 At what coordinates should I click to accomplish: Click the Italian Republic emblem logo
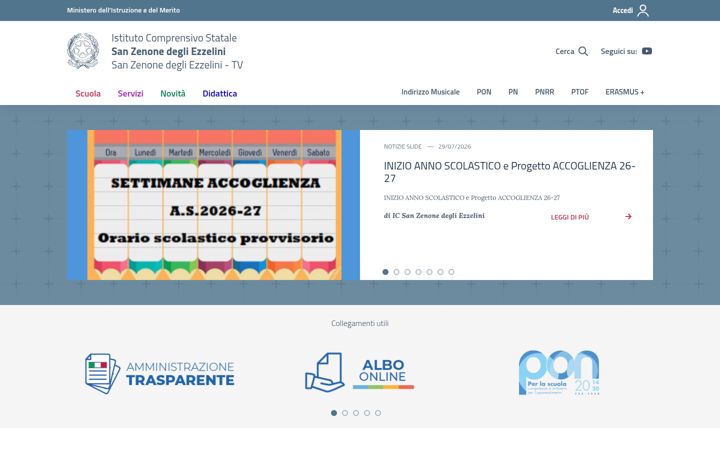tap(83, 51)
